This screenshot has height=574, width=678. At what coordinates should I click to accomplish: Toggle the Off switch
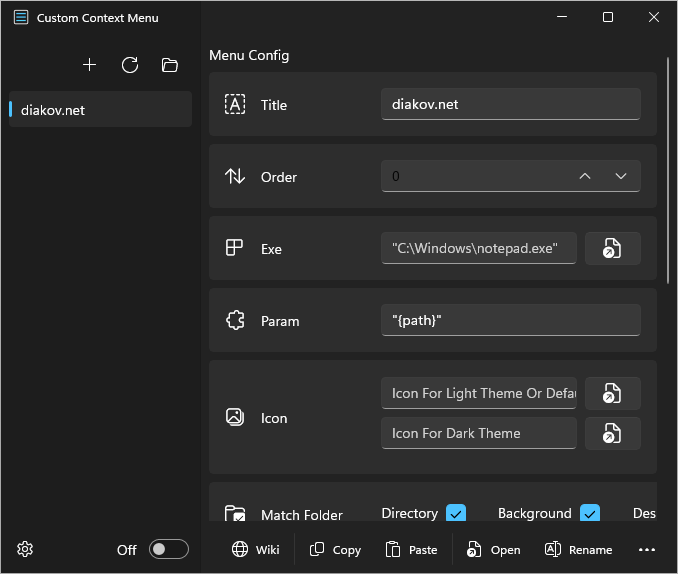click(x=168, y=549)
